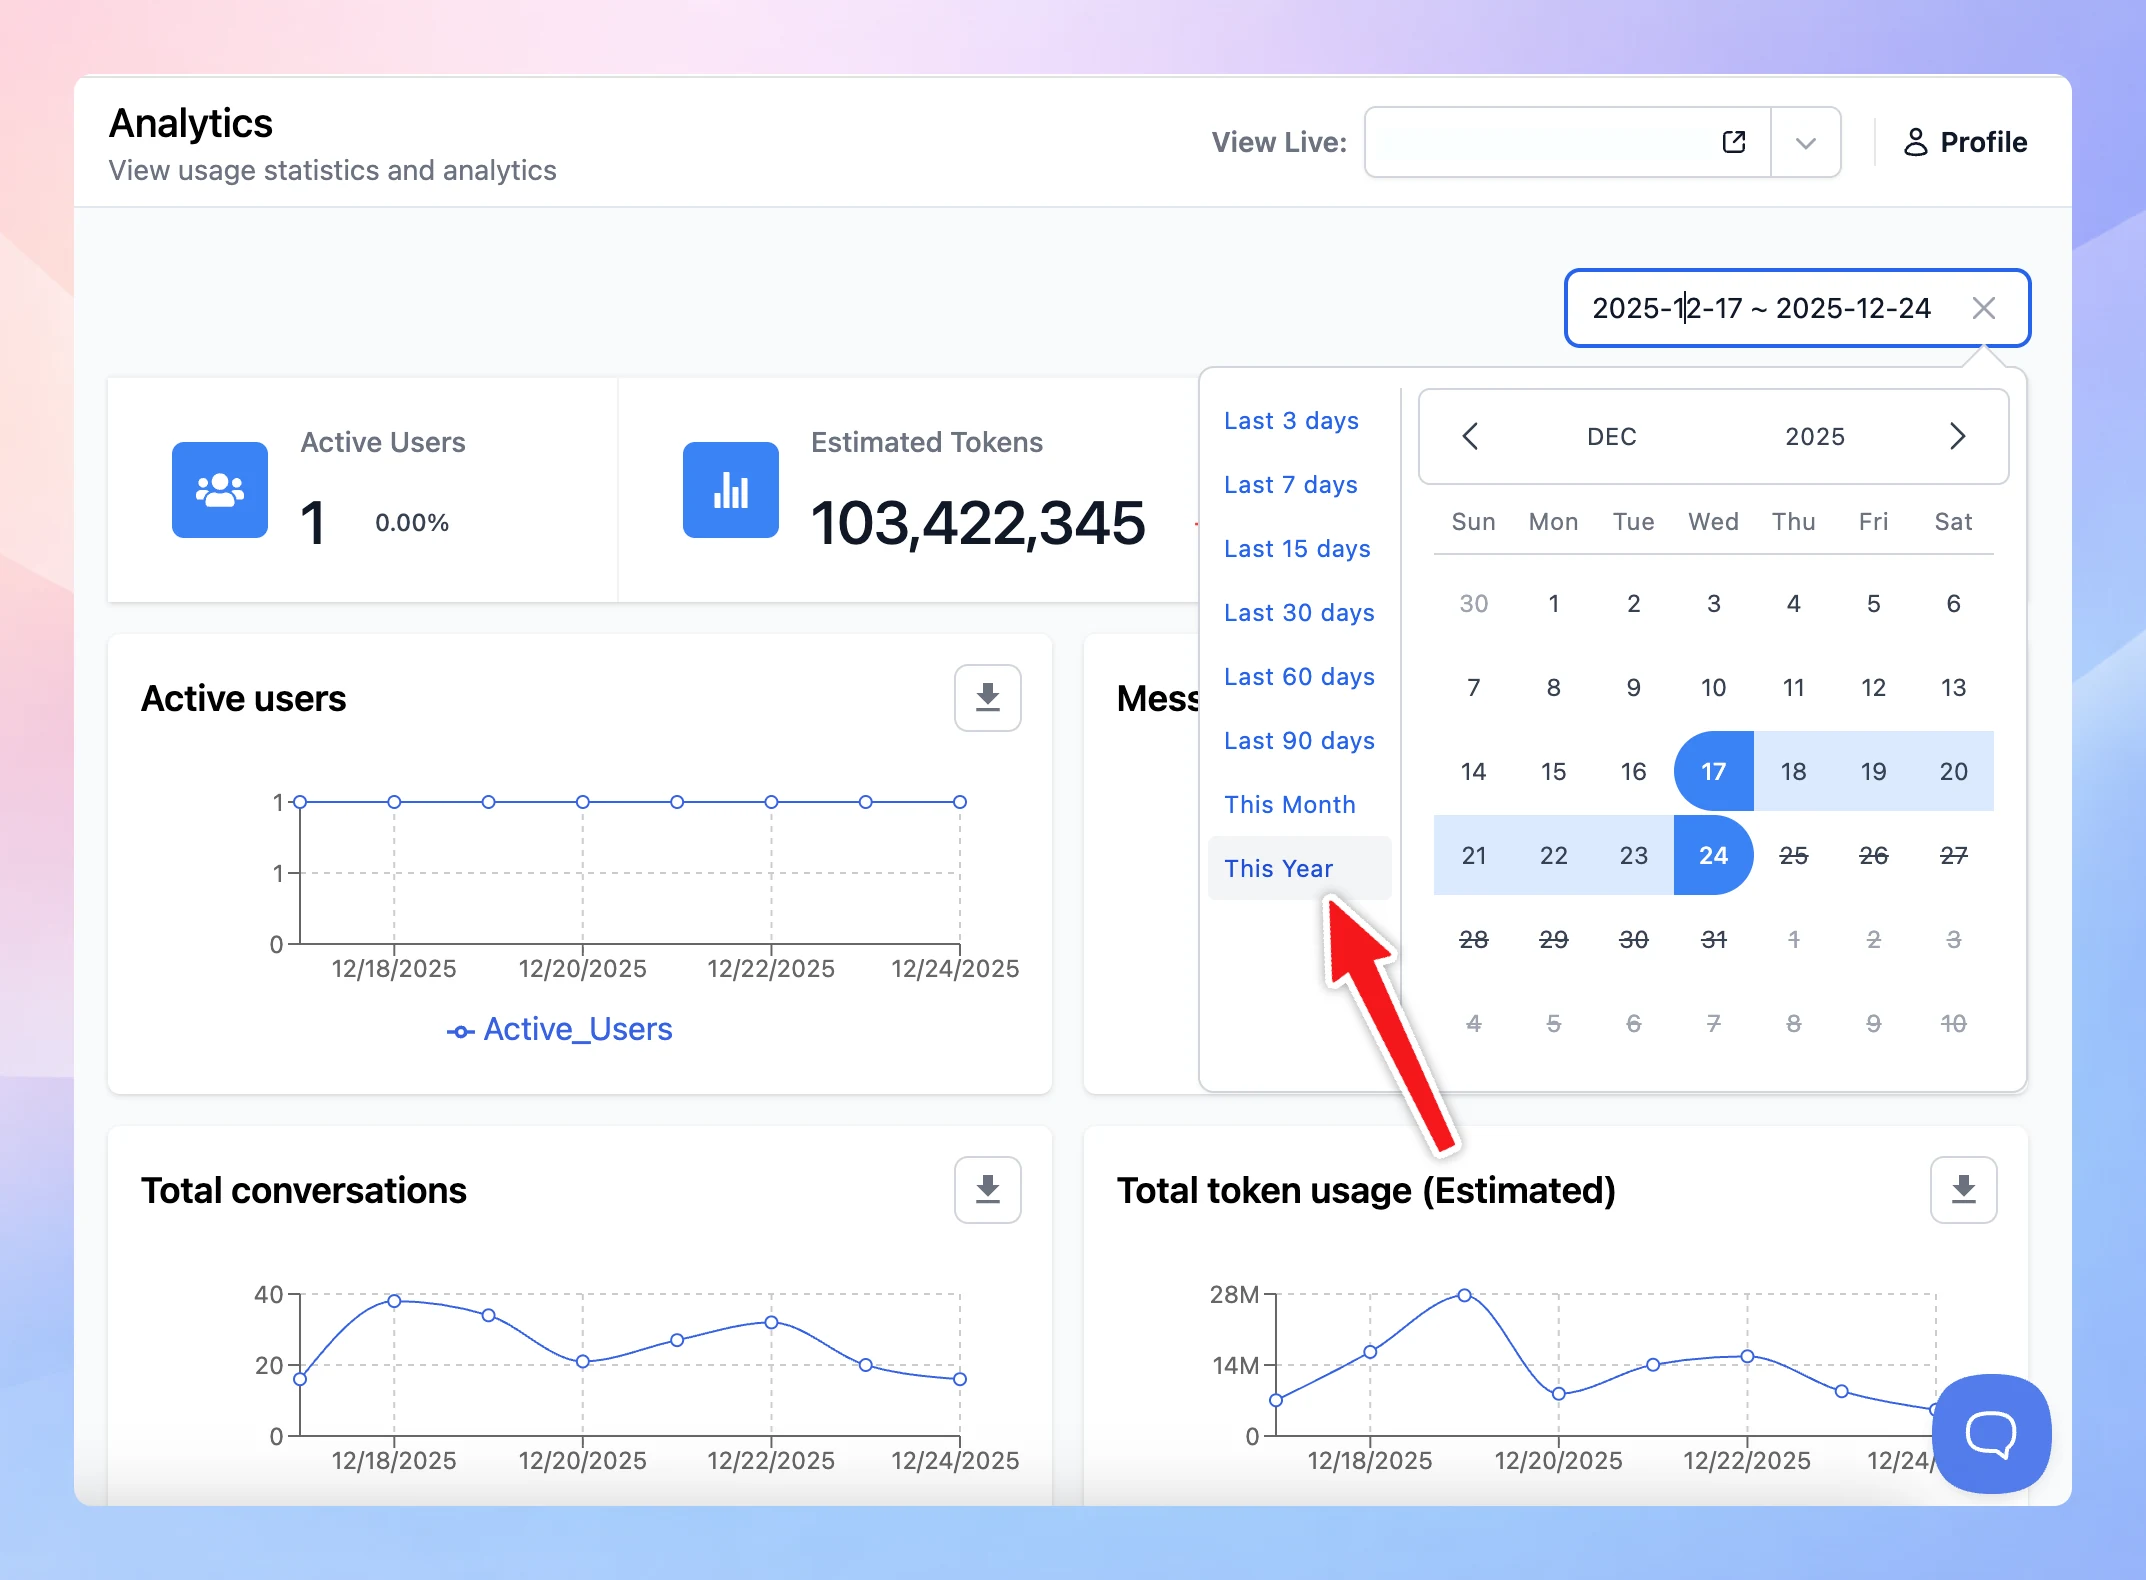Open the chat support bubble
Screen dimensions: 2146x1580
[x=1991, y=1433]
